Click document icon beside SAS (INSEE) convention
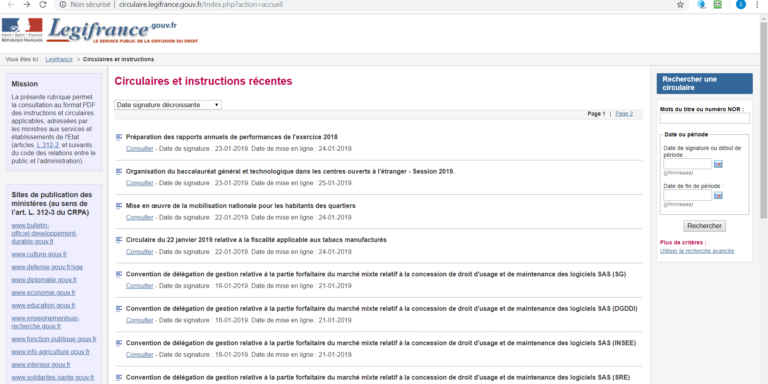768x384 pixels. [x=119, y=343]
